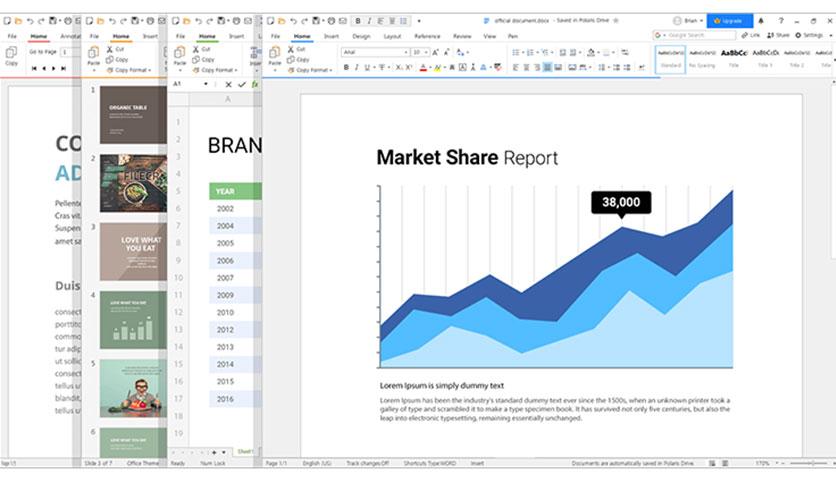
Task: Select the Organic Table slide 1 thumbnail
Action: (133, 115)
